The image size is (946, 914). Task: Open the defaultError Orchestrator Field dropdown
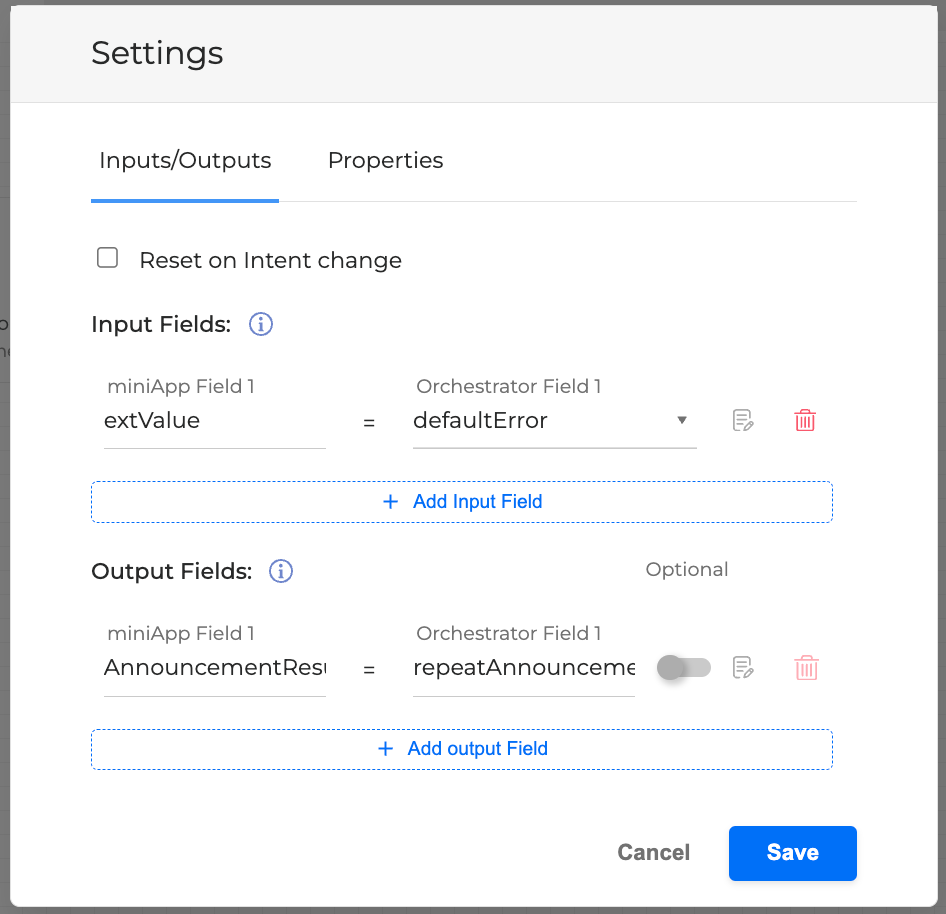[540, 421]
